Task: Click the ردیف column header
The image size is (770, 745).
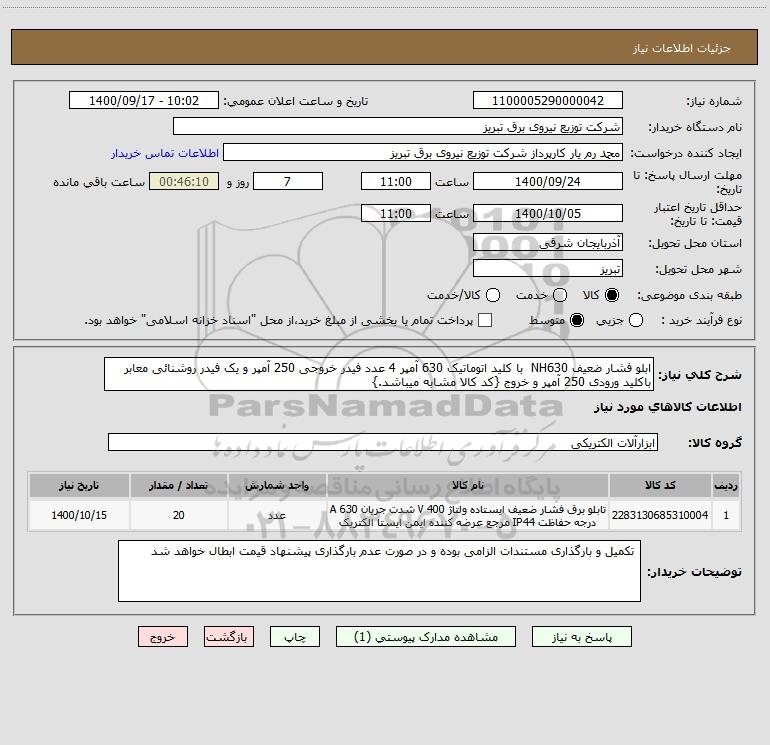Action: [x=726, y=485]
